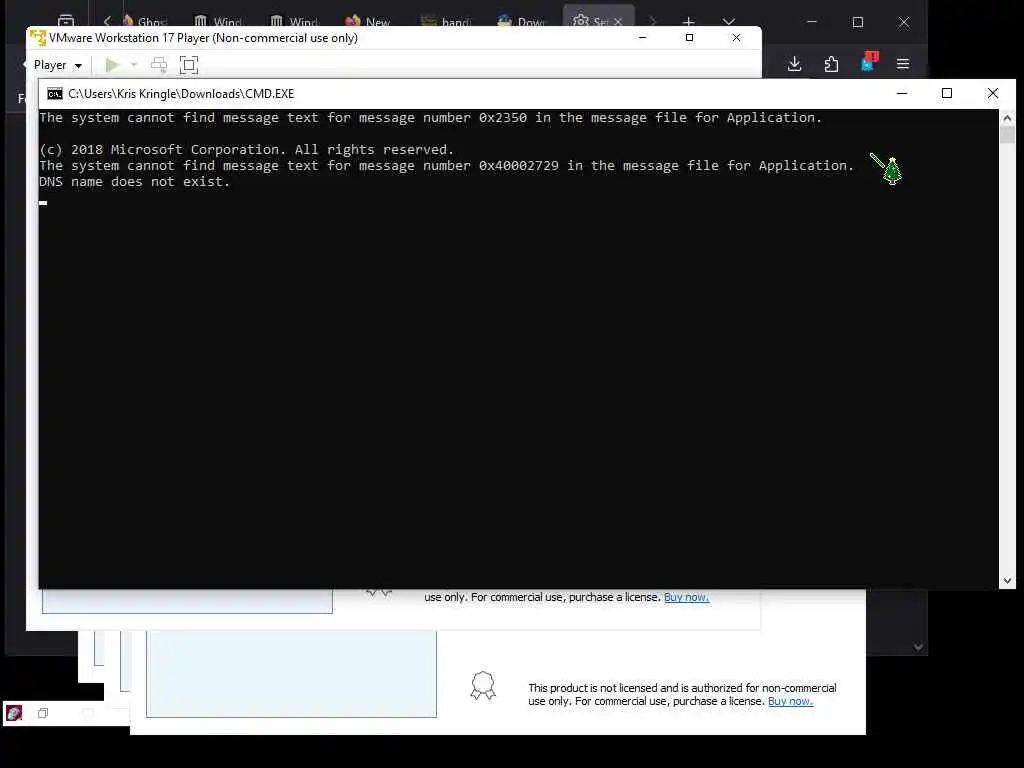This screenshot has height=768, width=1024.
Task: Close the VMware Workstation Player window
Action: [x=736, y=38]
